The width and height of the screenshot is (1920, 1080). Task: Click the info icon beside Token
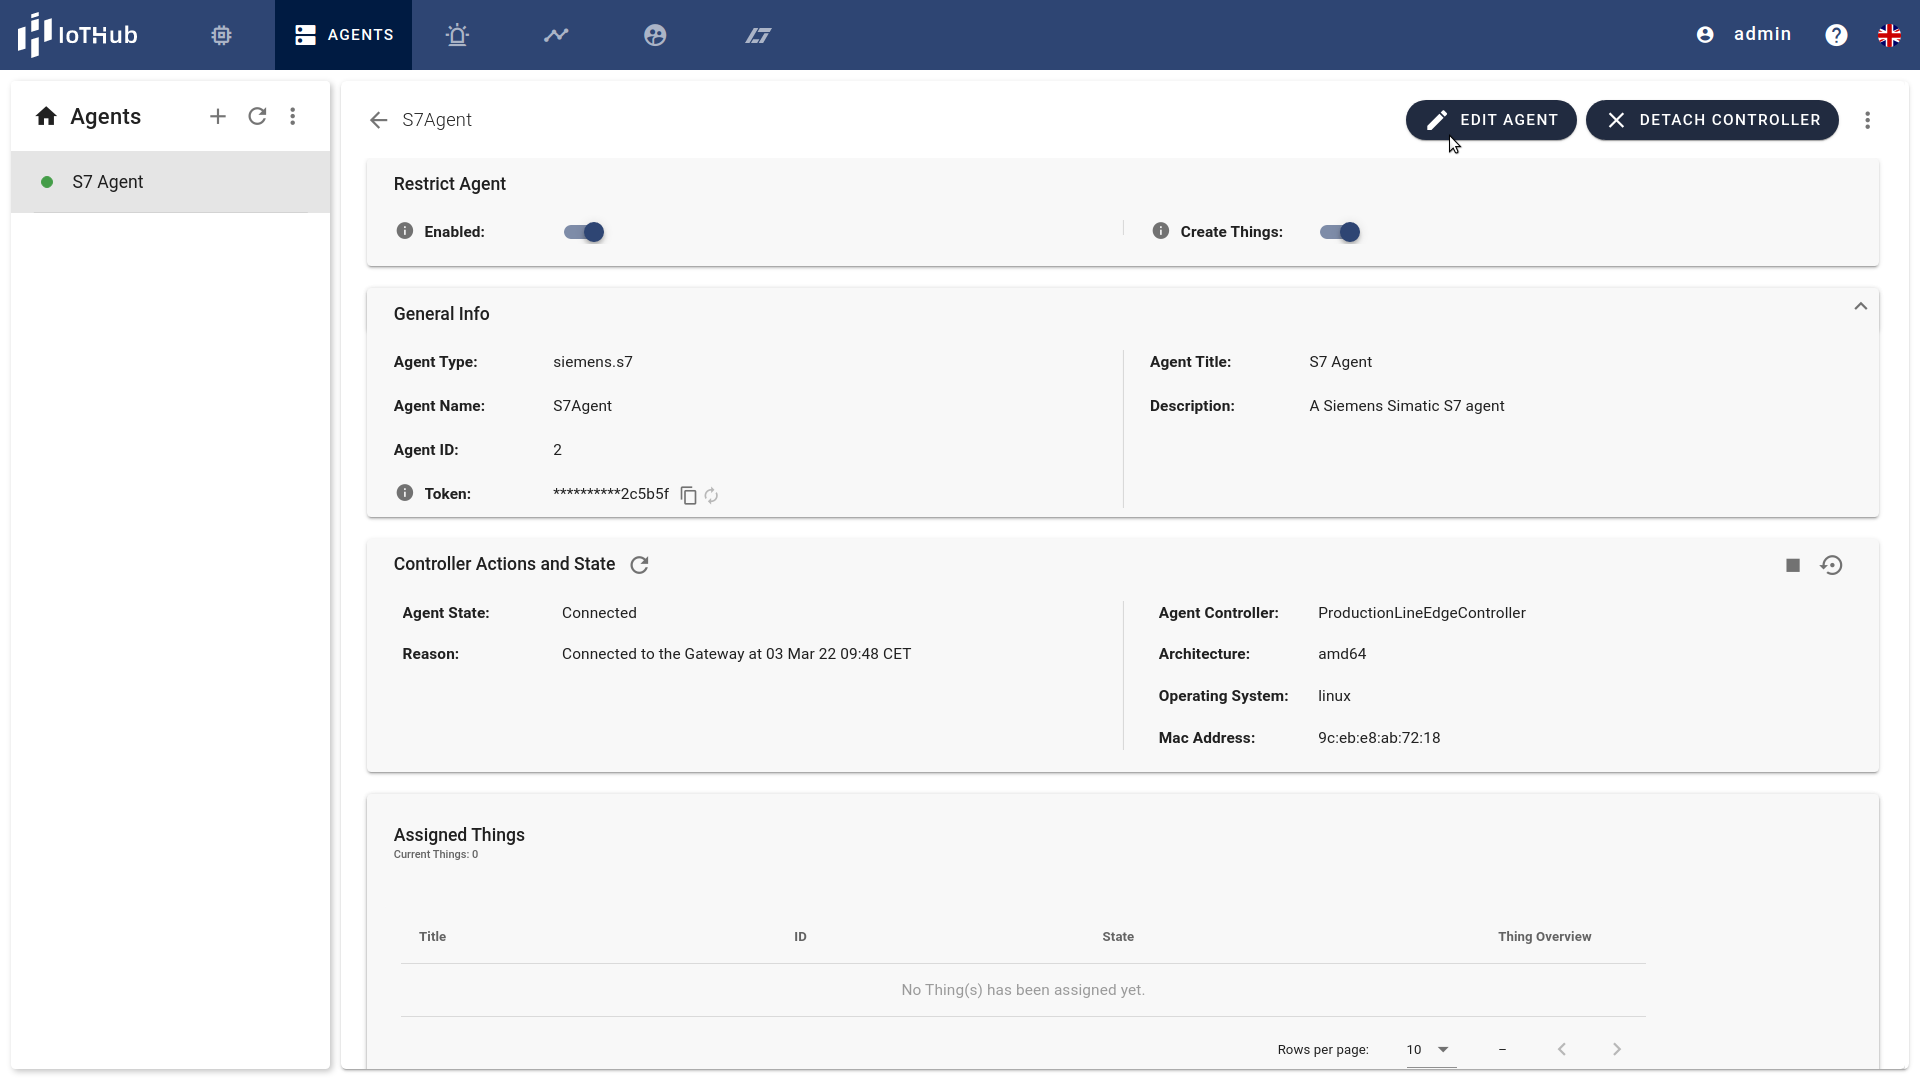tap(405, 493)
